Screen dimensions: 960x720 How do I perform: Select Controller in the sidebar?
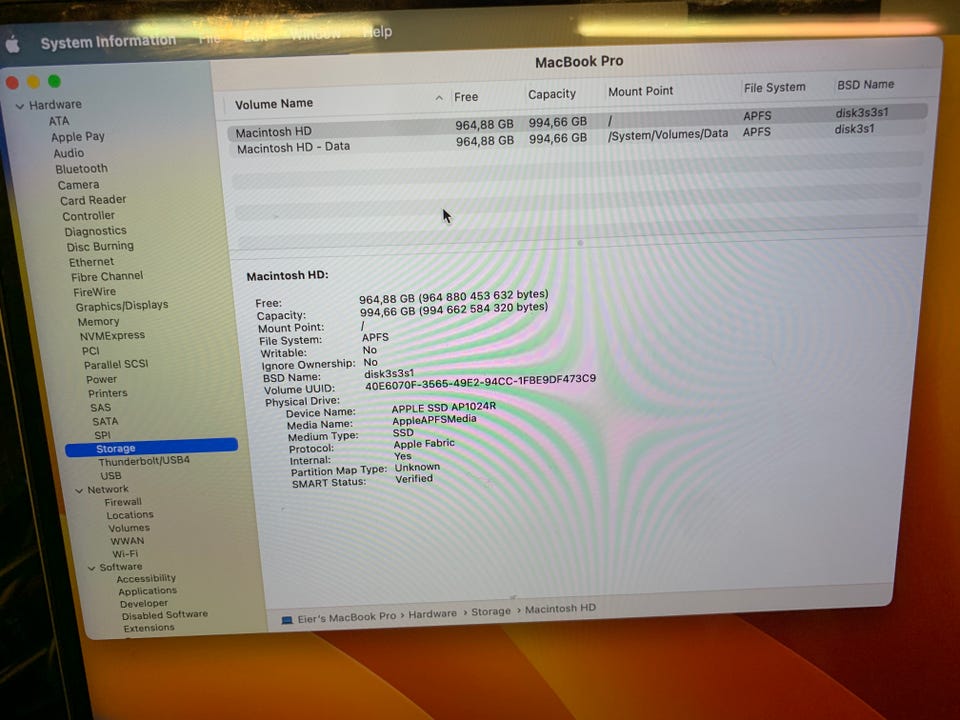(88, 216)
